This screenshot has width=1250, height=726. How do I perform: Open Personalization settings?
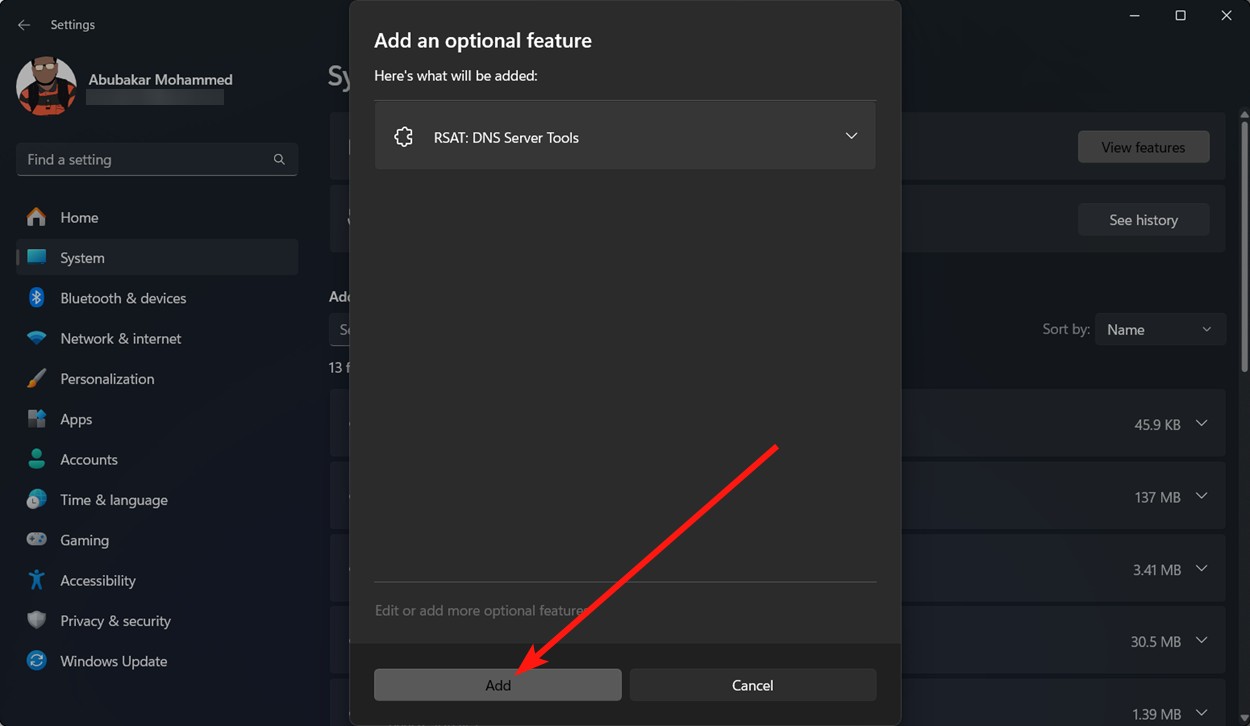coord(107,378)
